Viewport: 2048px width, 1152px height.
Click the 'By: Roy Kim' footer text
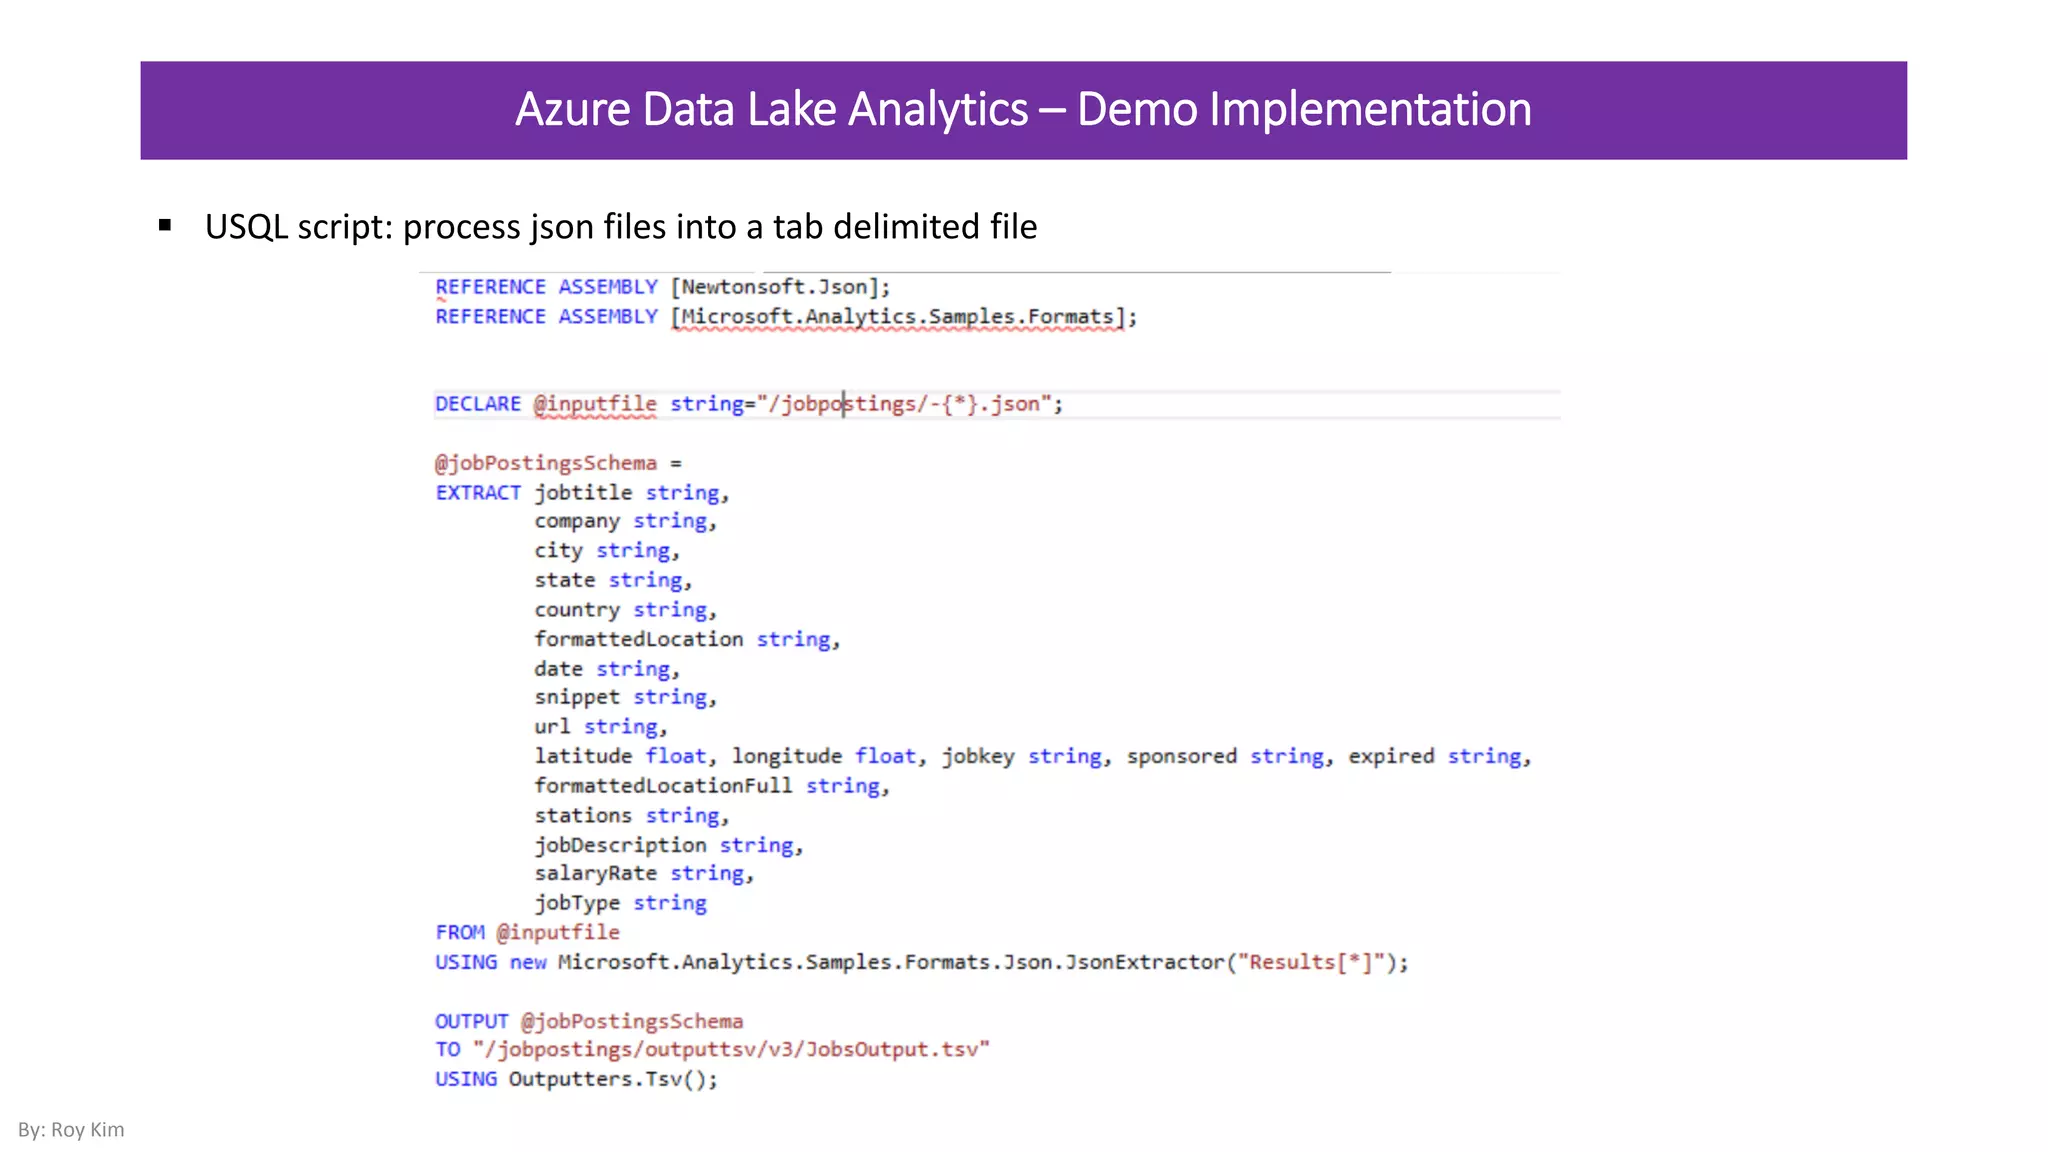(x=71, y=1130)
